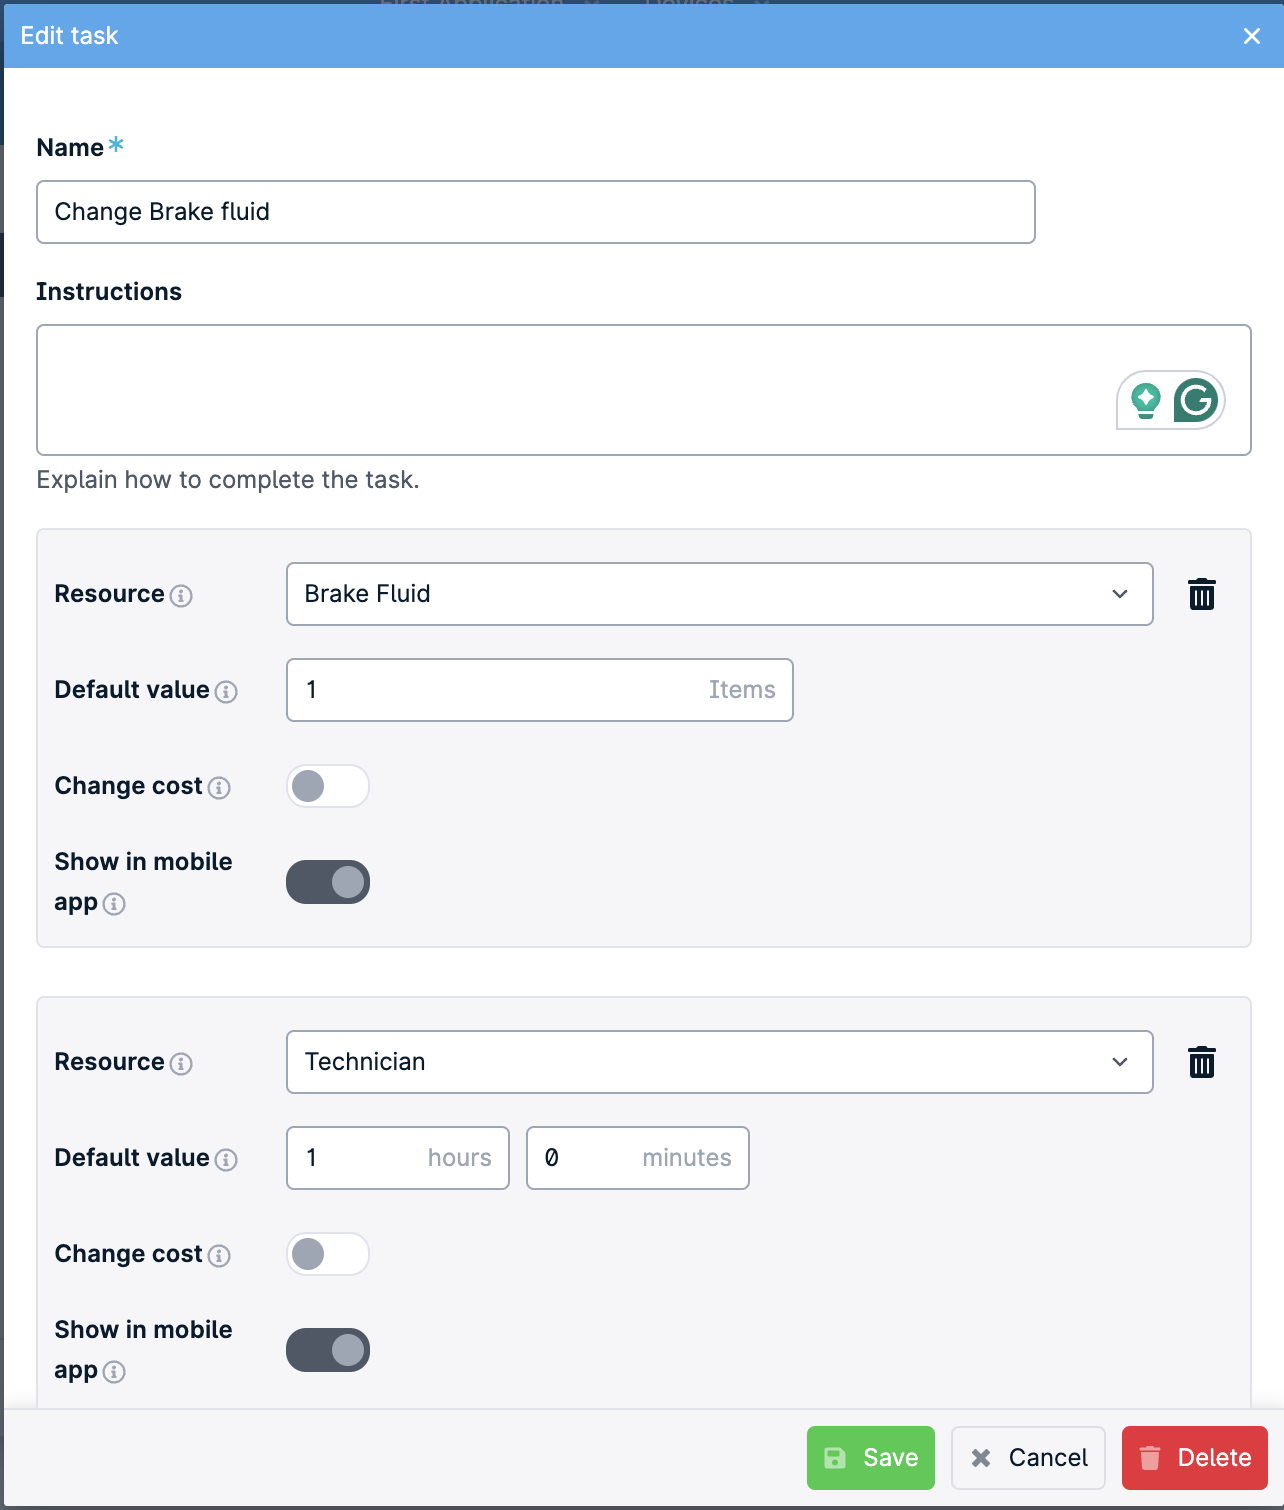
Task: Open the Brake Fluid resource dropdown
Action: pyautogui.click(x=720, y=594)
